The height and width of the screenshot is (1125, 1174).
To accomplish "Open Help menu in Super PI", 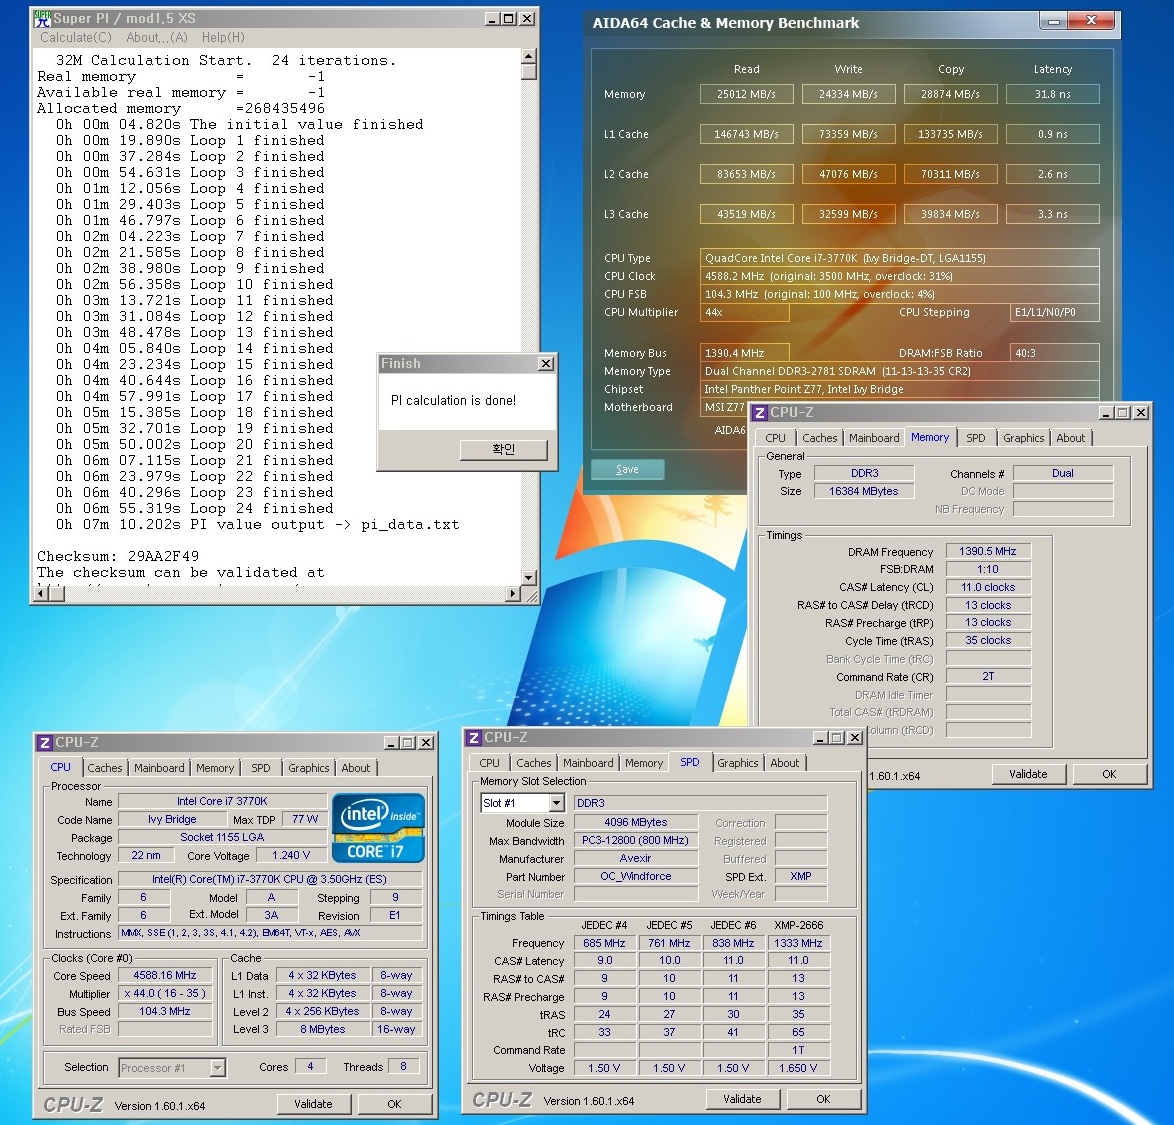I will (222, 37).
